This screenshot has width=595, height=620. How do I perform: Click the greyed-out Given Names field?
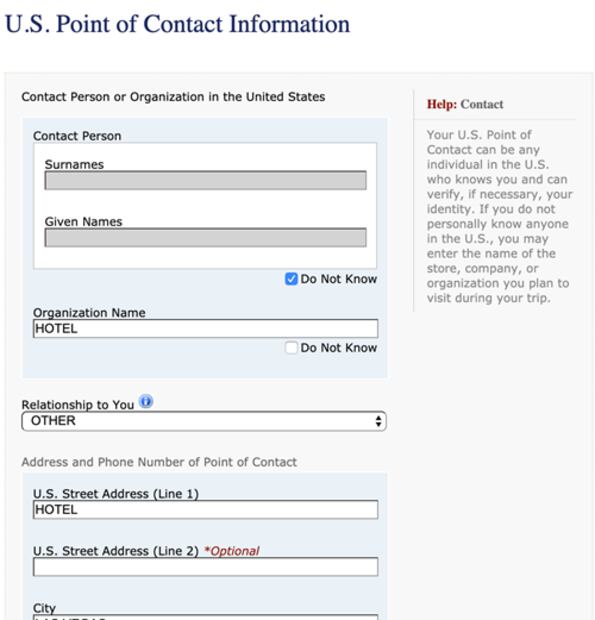point(206,238)
